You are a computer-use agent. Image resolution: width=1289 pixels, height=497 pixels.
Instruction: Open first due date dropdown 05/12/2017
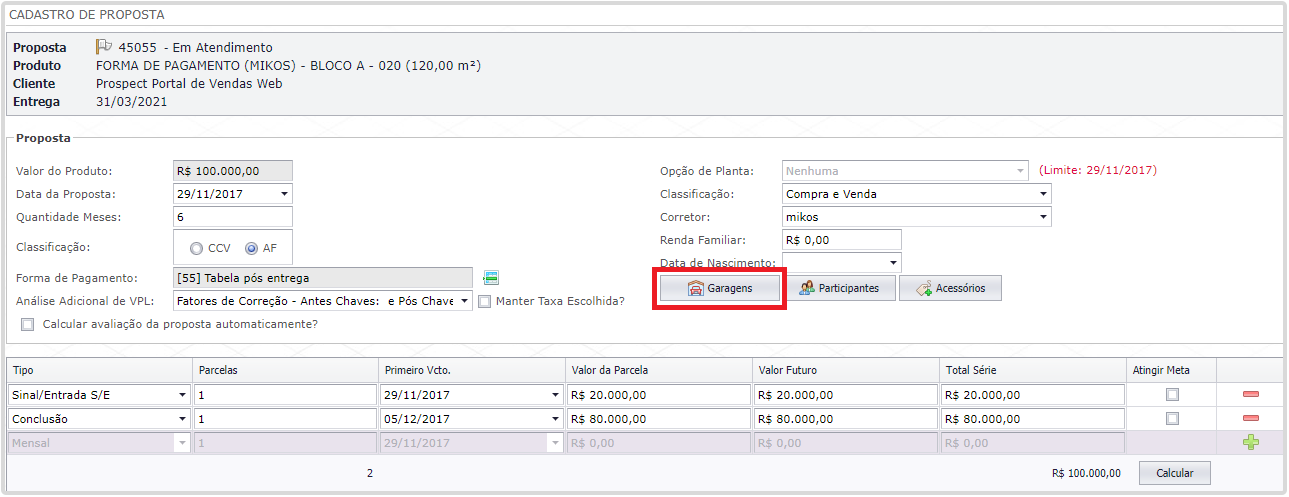click(x=555, y=419)
